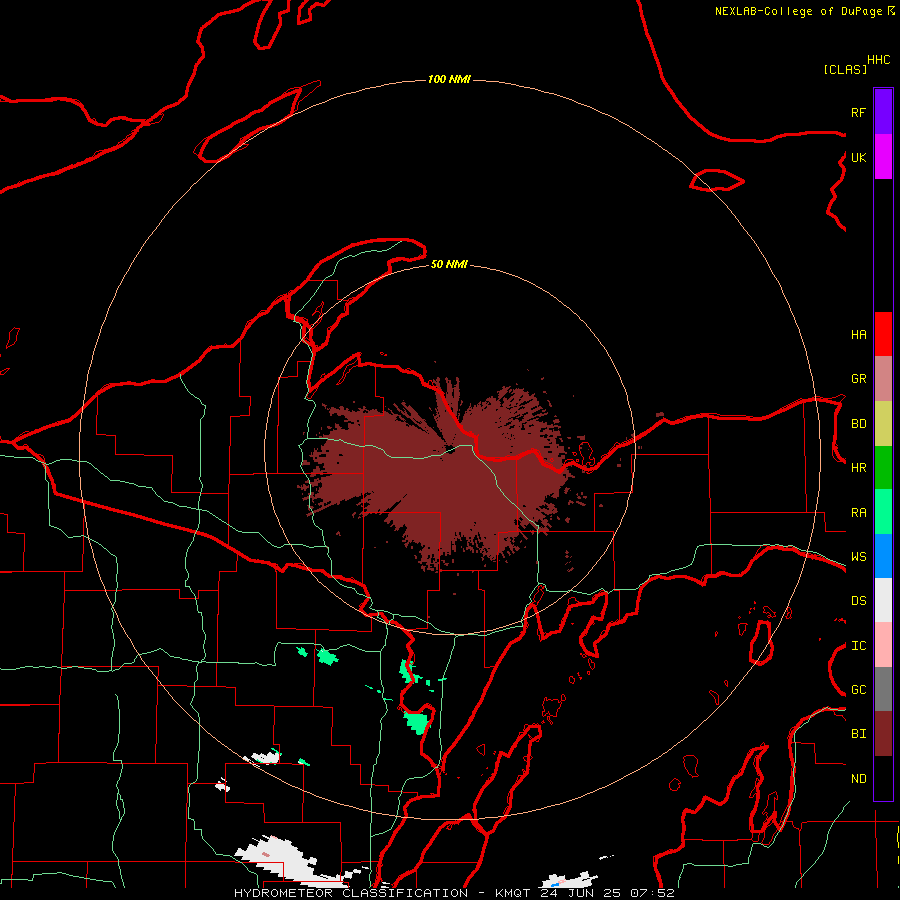Click the "BI" legend label
Image resolution: width=900 pixels, height=900 pixels.
click(858, 734)
